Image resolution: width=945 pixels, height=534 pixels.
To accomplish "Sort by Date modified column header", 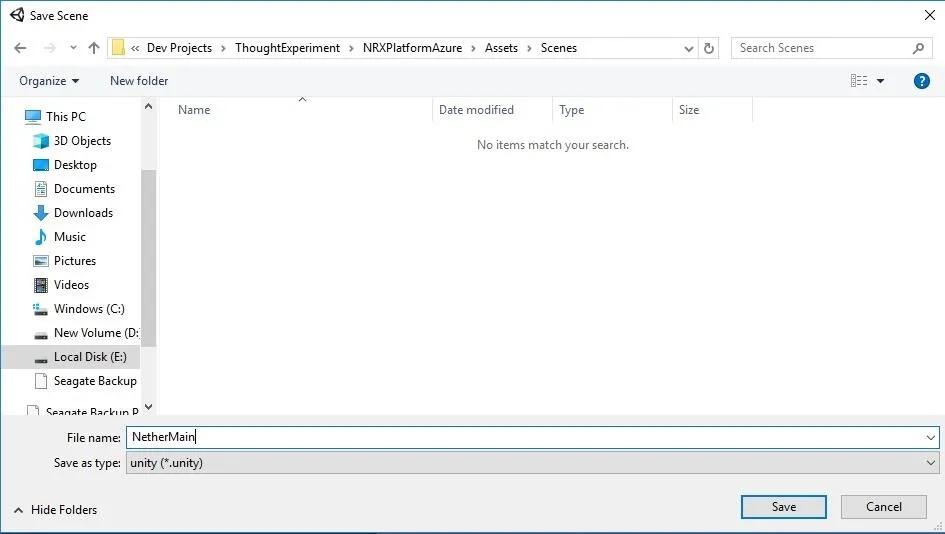I will pyautogui.click(x=476, y=110).
